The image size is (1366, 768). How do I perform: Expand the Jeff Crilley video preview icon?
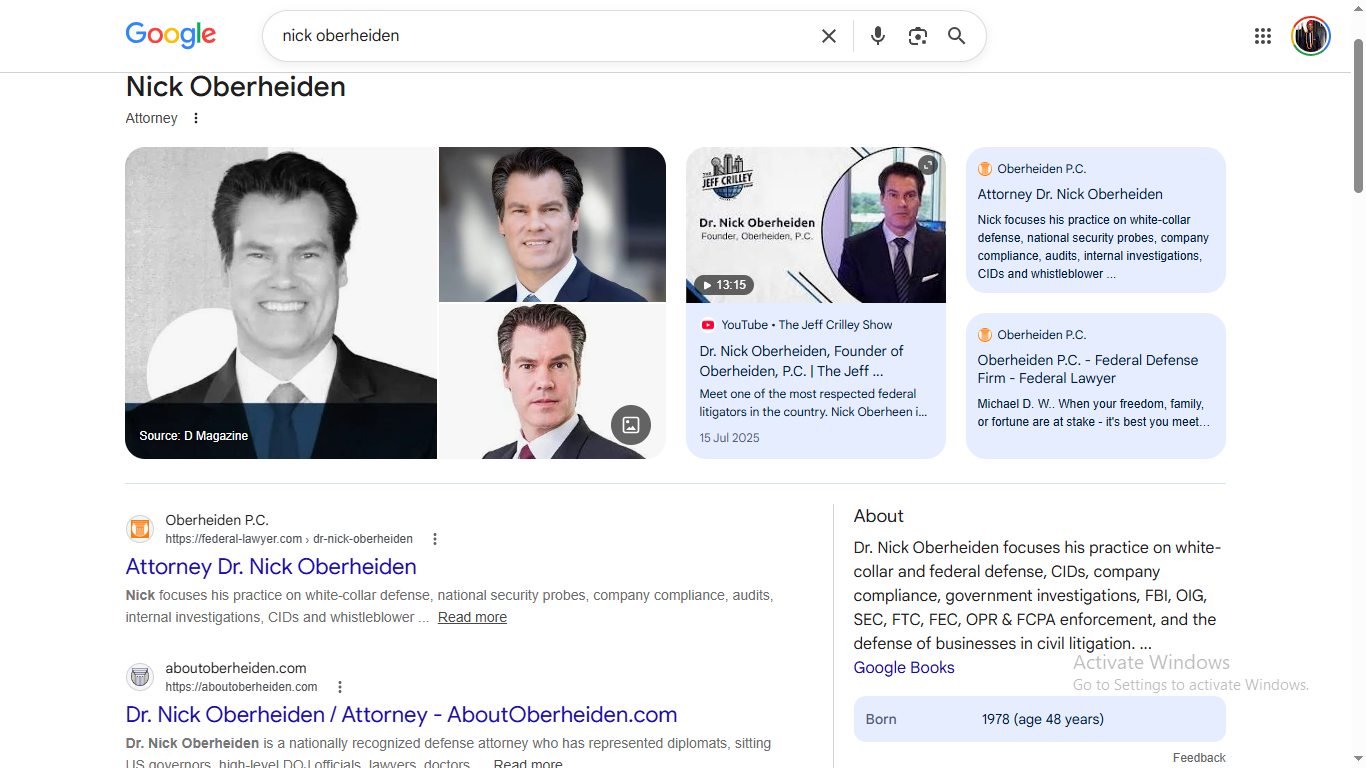pyautogui.click(x=928, y=165)
